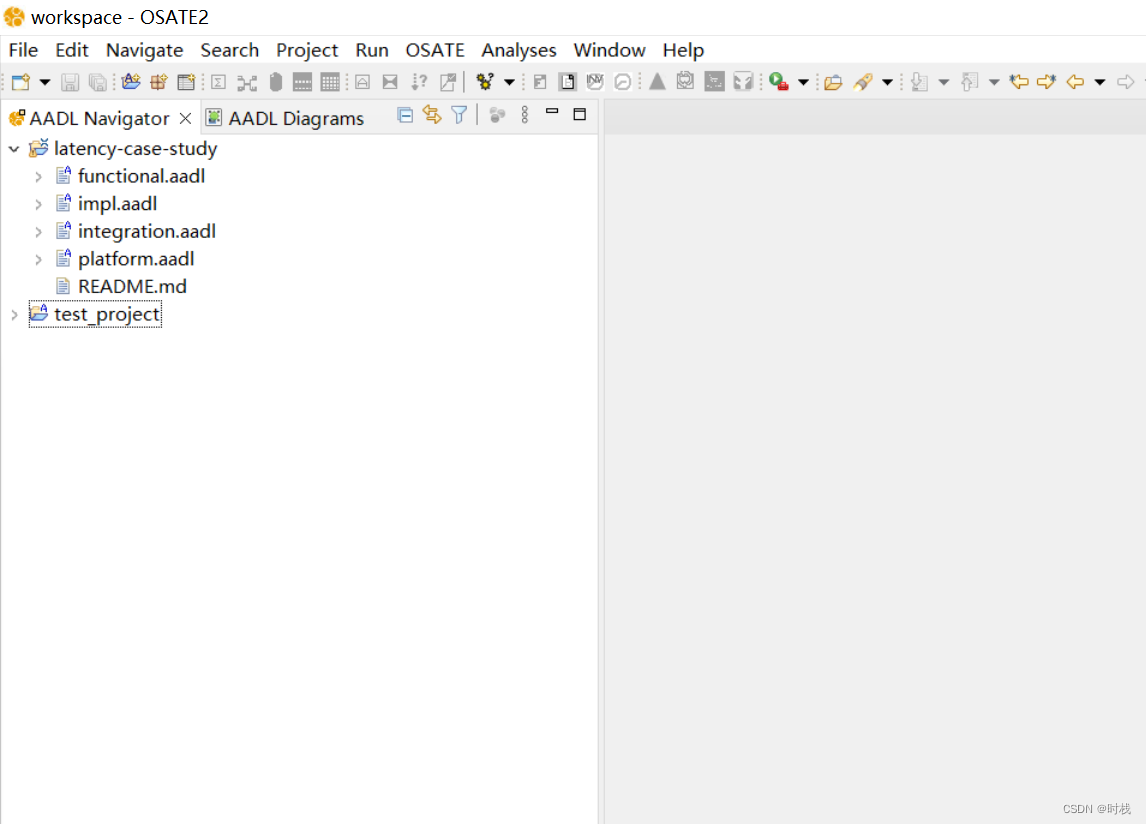Select the test_project folder
1146x824 pixels.
[95, 314]
